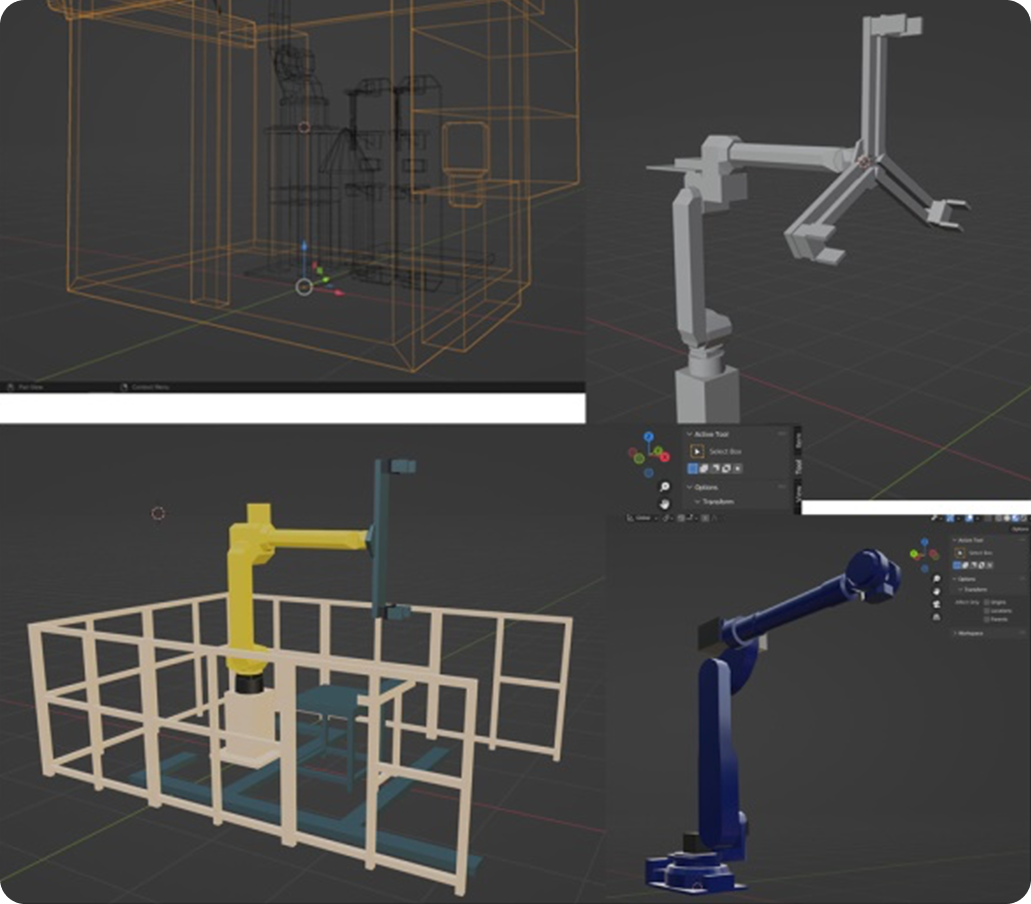Enable Locations checkbox under Affect Only
Screen dimensions: 1031x904
coord(986,611)
